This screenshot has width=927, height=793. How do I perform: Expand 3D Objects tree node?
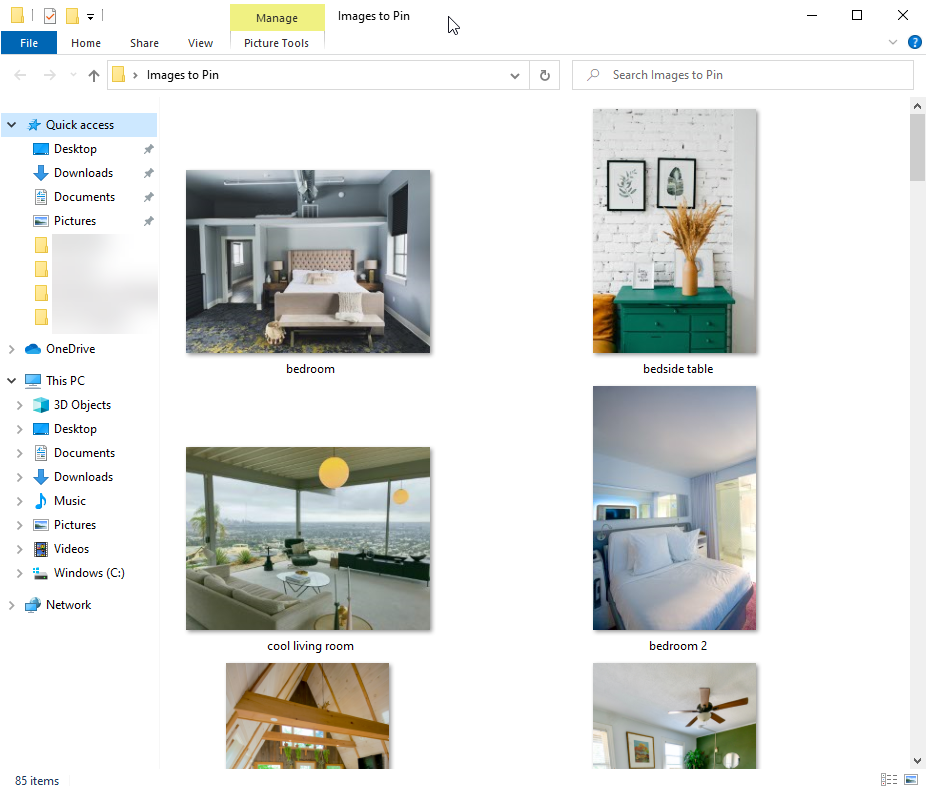[x=20, y=405]
